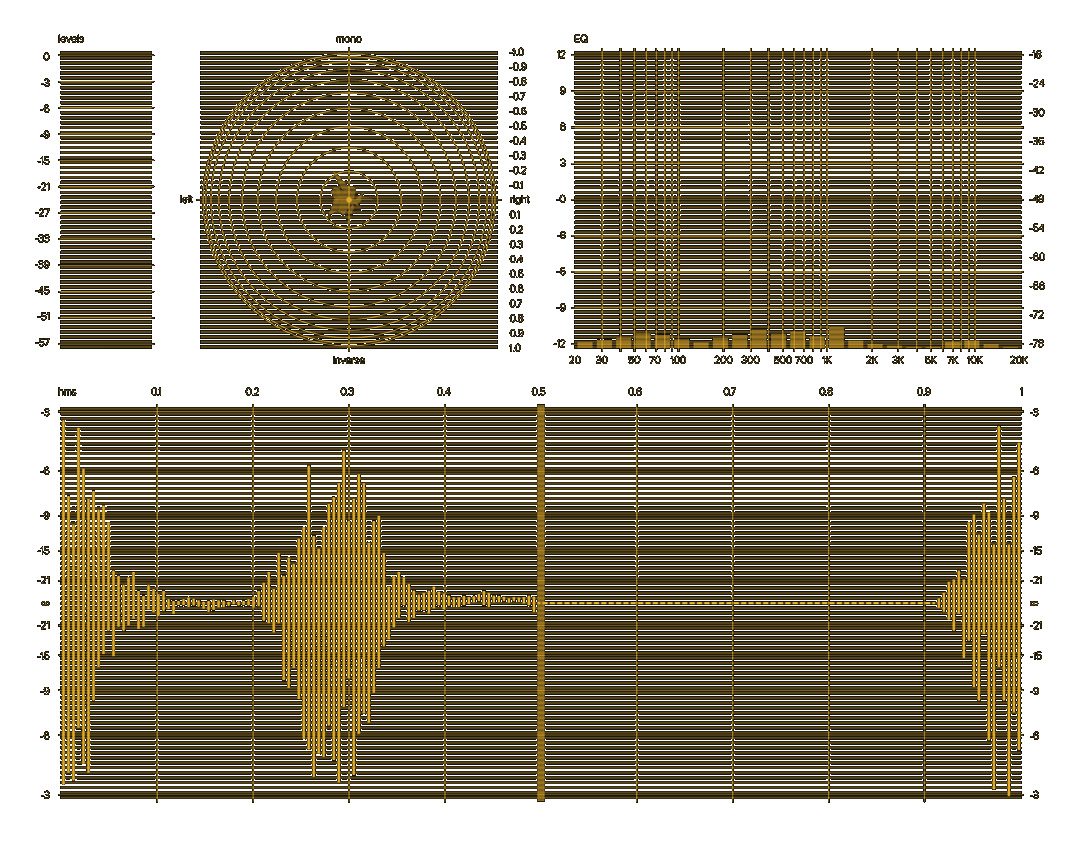This screenshot has width=1080, height=844.
Task: Click the 2K label on the EQ axis
Action: [x=872, y=360]
